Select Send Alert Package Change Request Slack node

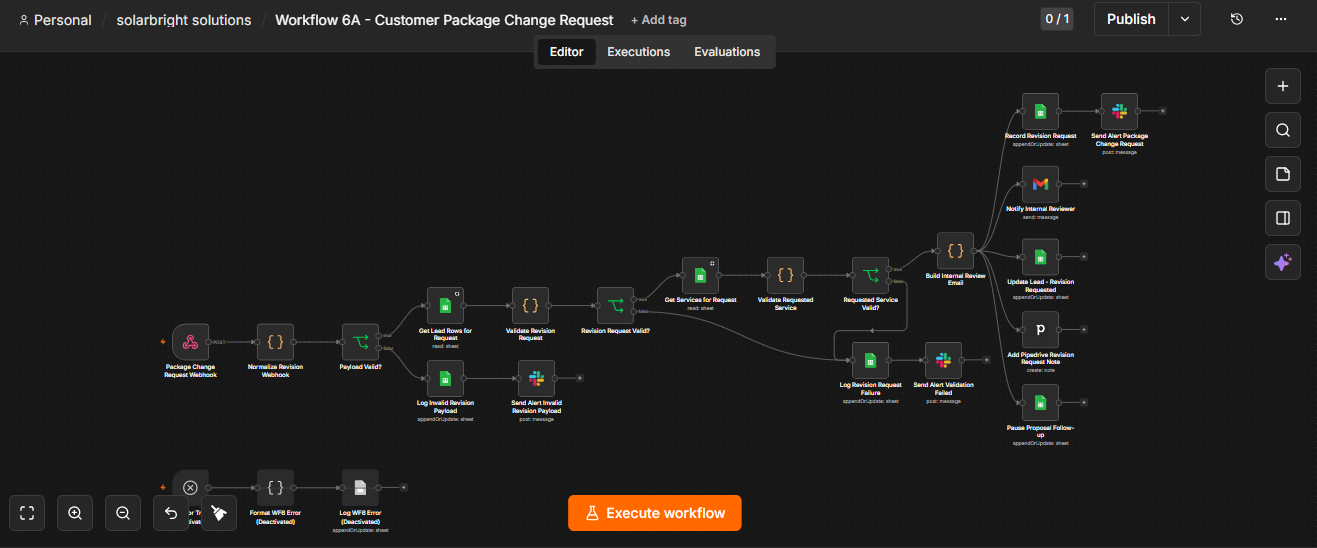click(x=1119, y=111)
